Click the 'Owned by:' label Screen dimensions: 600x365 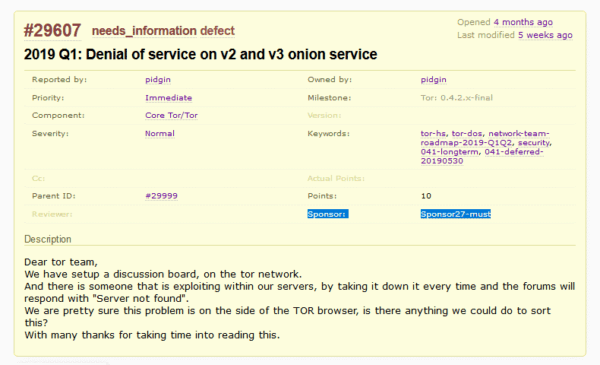[329, 80]
